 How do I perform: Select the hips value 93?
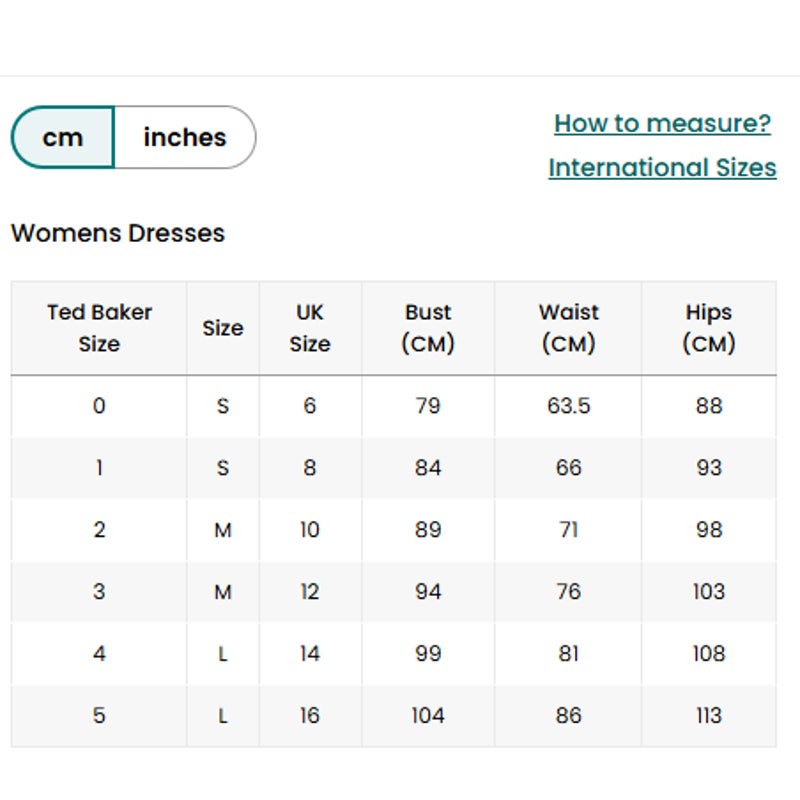(709, 468)
